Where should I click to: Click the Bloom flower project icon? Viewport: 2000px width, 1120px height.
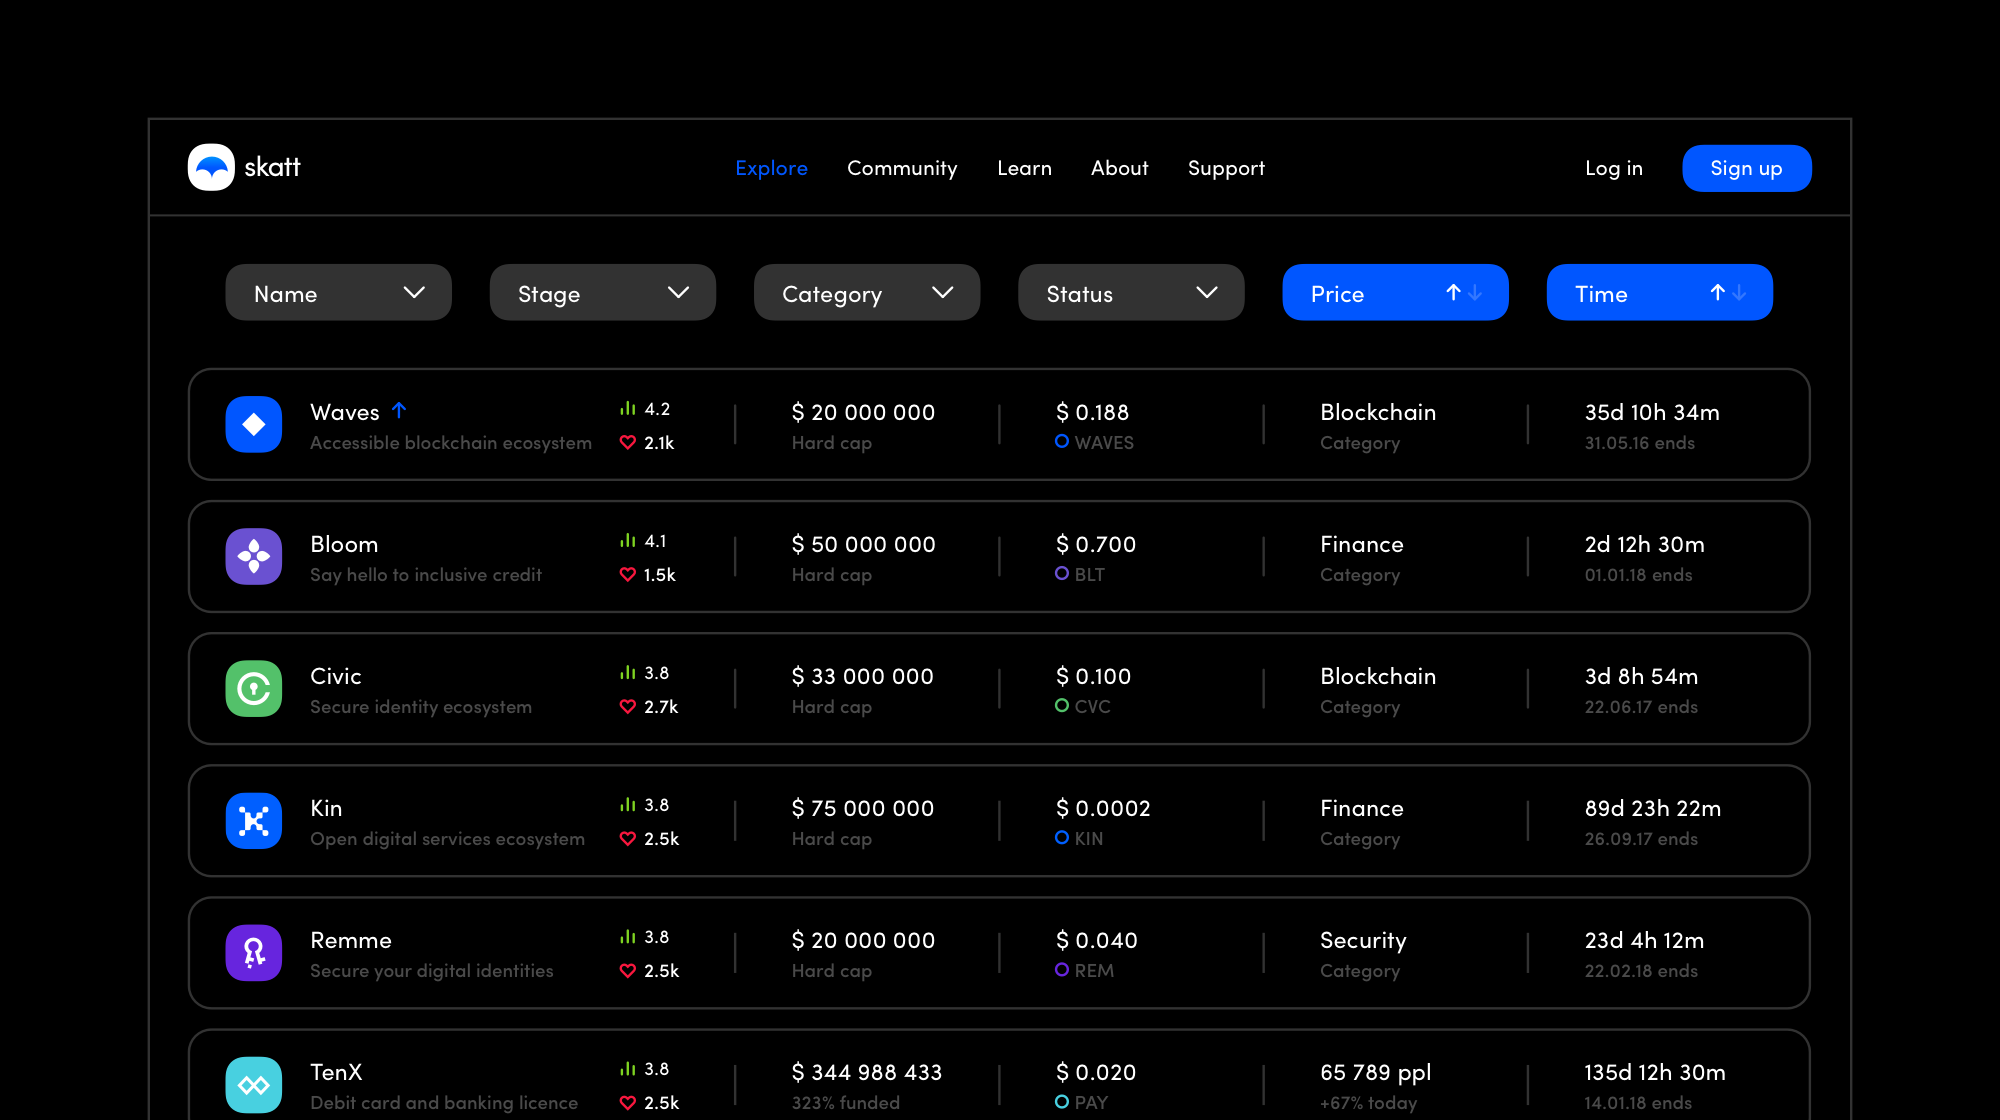pos(254,556)
